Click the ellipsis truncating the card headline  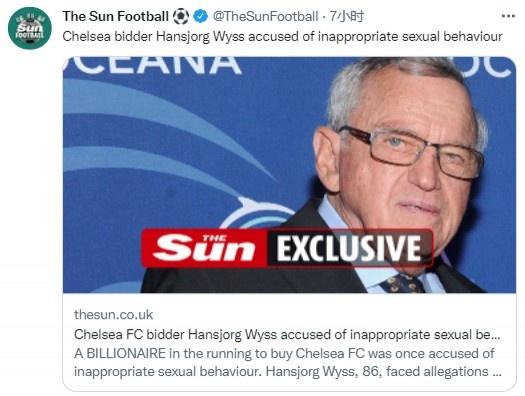click(x=495, y=335)
